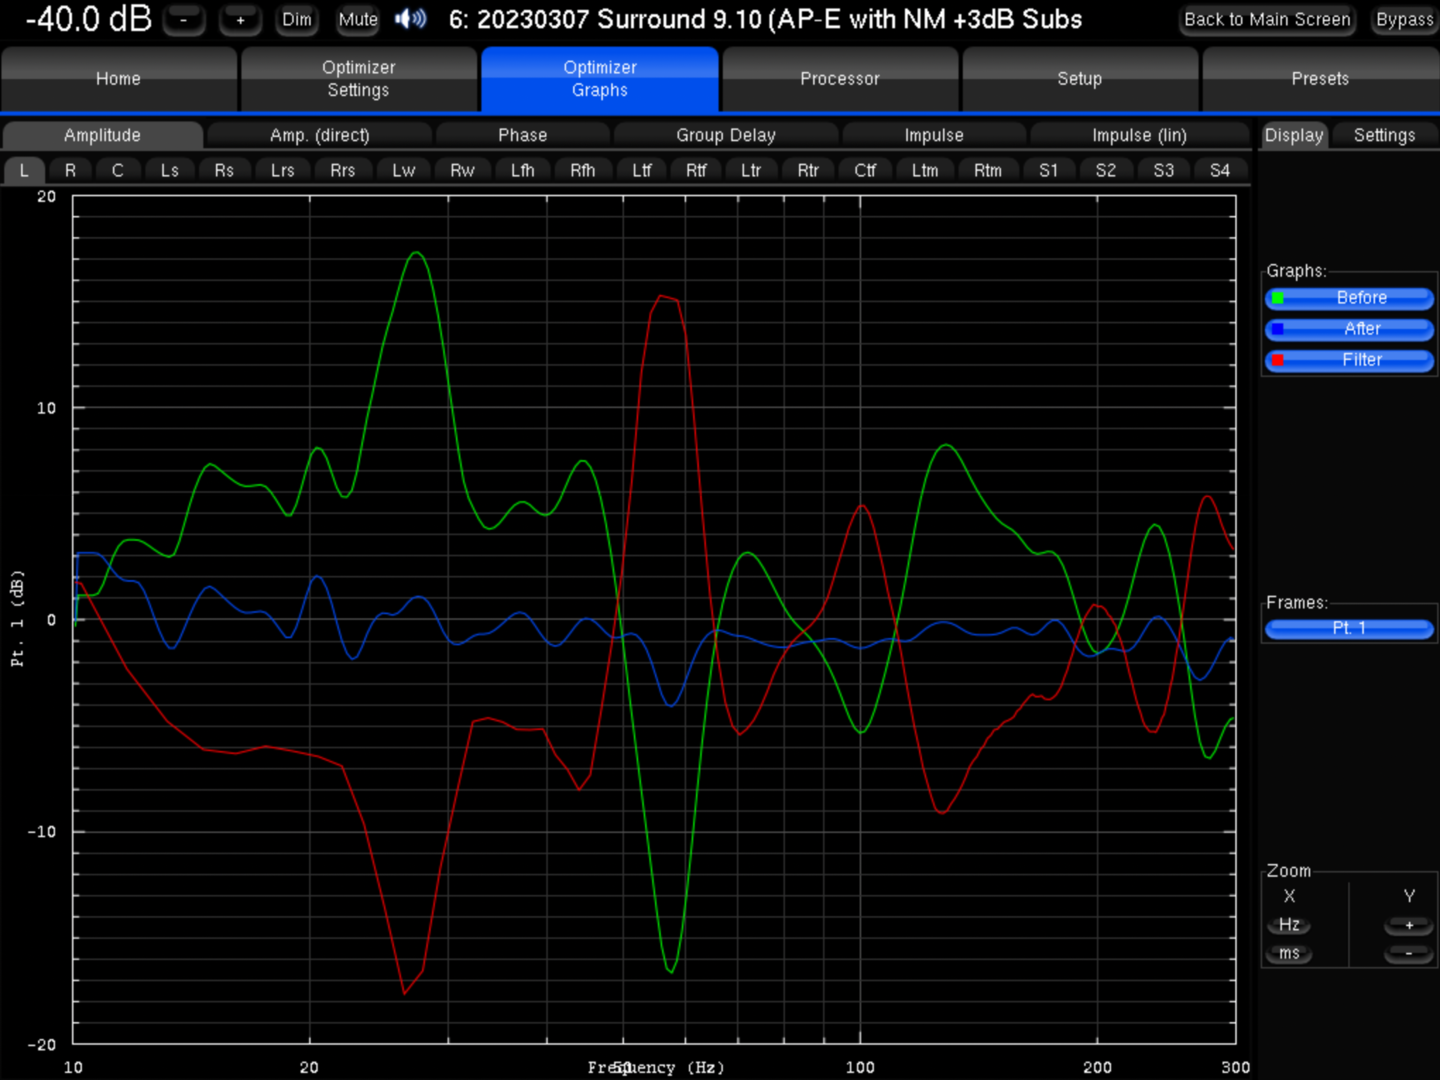Toggle the After graph visibility
Screen dimensions: 1440x1080
1349,329
